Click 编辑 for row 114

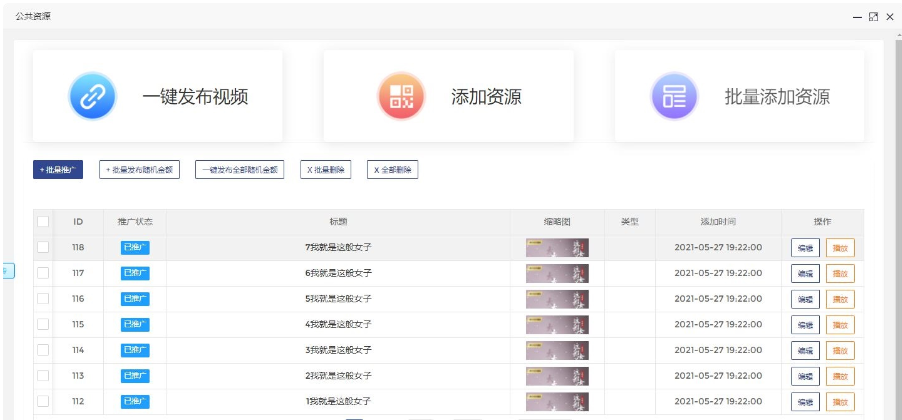[x=805, y=350]
